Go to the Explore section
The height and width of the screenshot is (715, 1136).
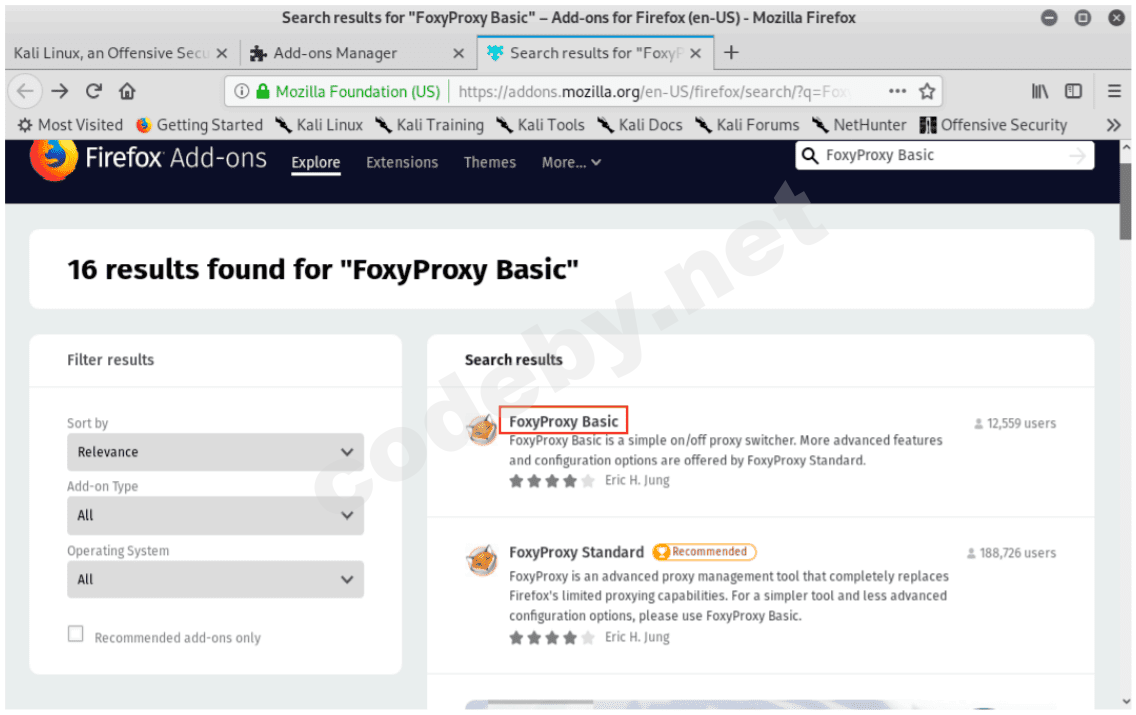pos(315,163)
